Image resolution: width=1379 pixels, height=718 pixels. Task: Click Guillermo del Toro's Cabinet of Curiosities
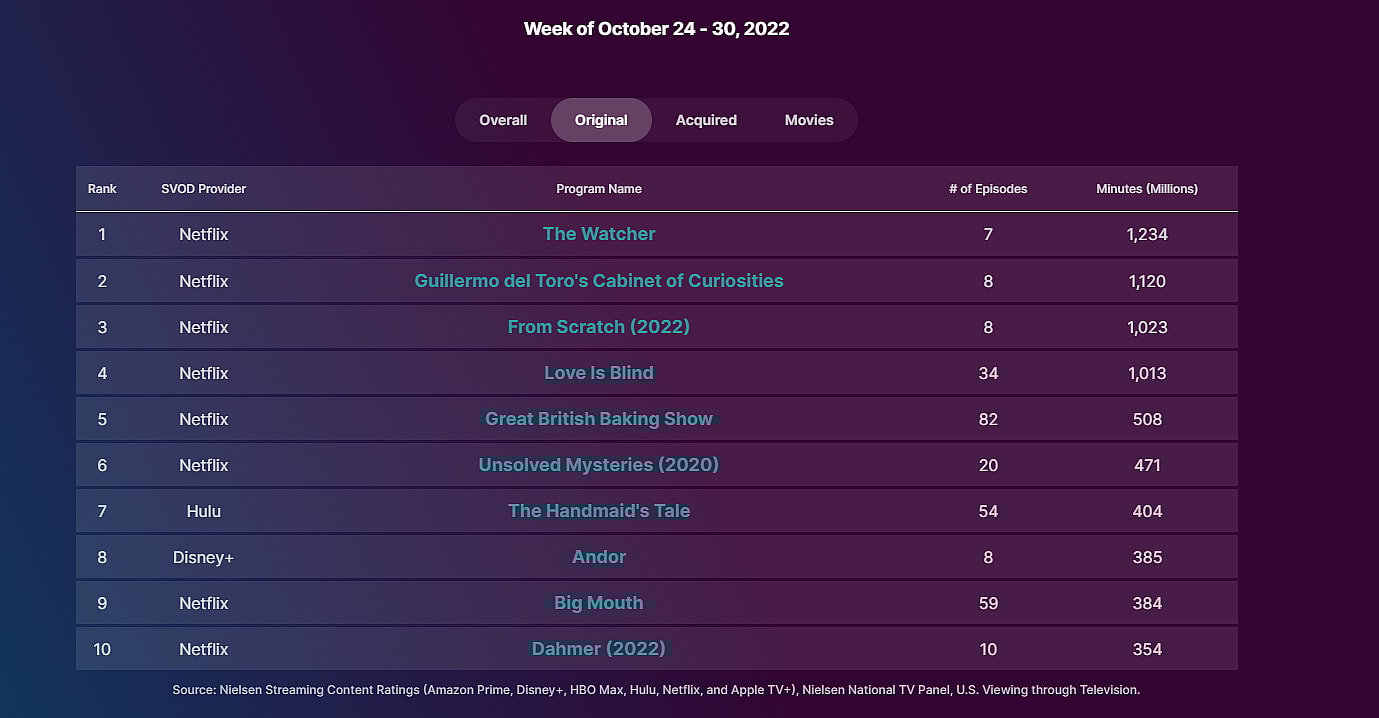[x=599, y=281]
